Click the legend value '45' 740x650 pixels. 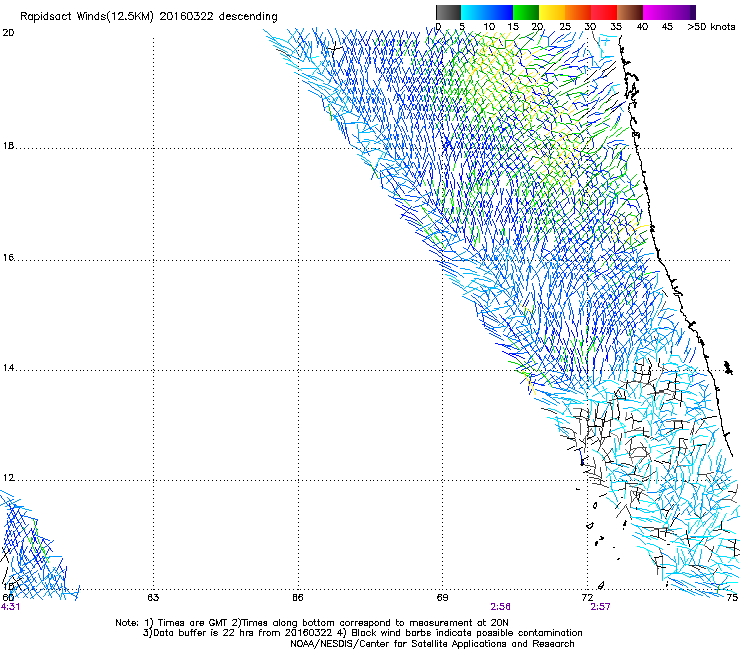pos(667,27)
